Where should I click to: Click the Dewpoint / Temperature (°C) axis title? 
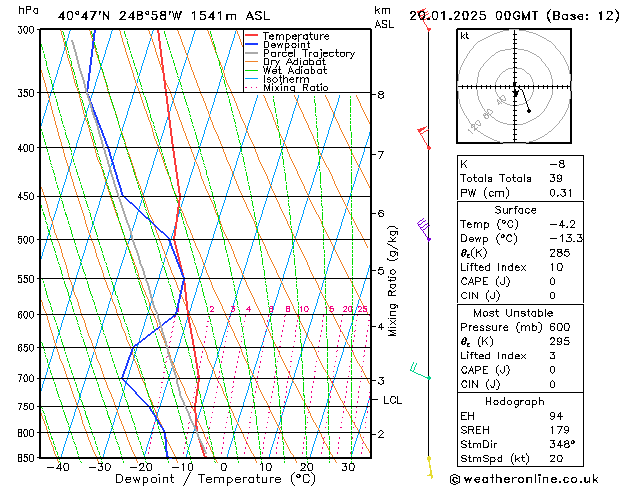pyautogui.click(x=215, y=479)
